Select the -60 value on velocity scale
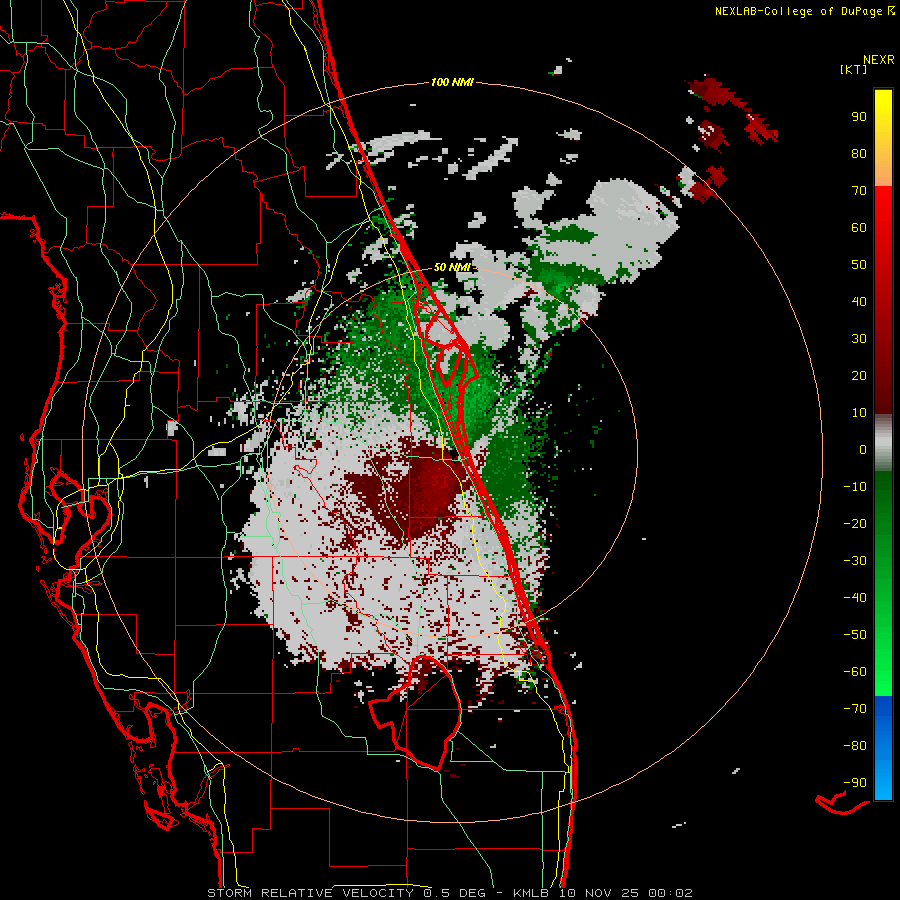This screenshot has height=900, width=900. tap(855, 672)
